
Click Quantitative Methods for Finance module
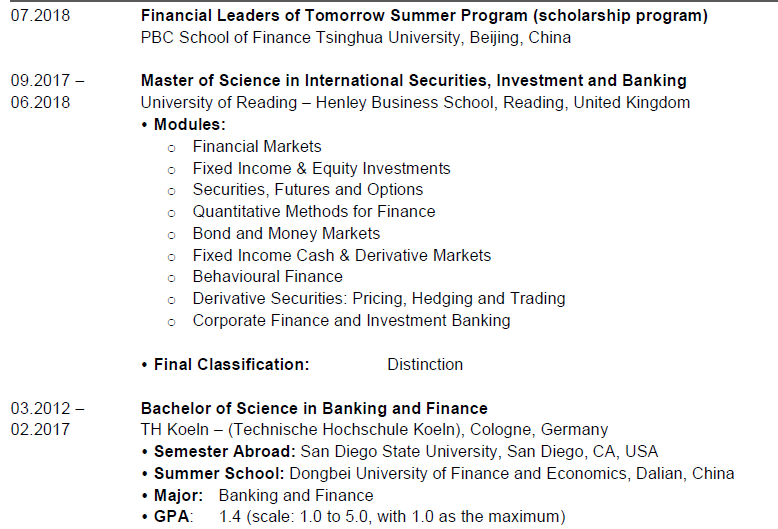313,212
